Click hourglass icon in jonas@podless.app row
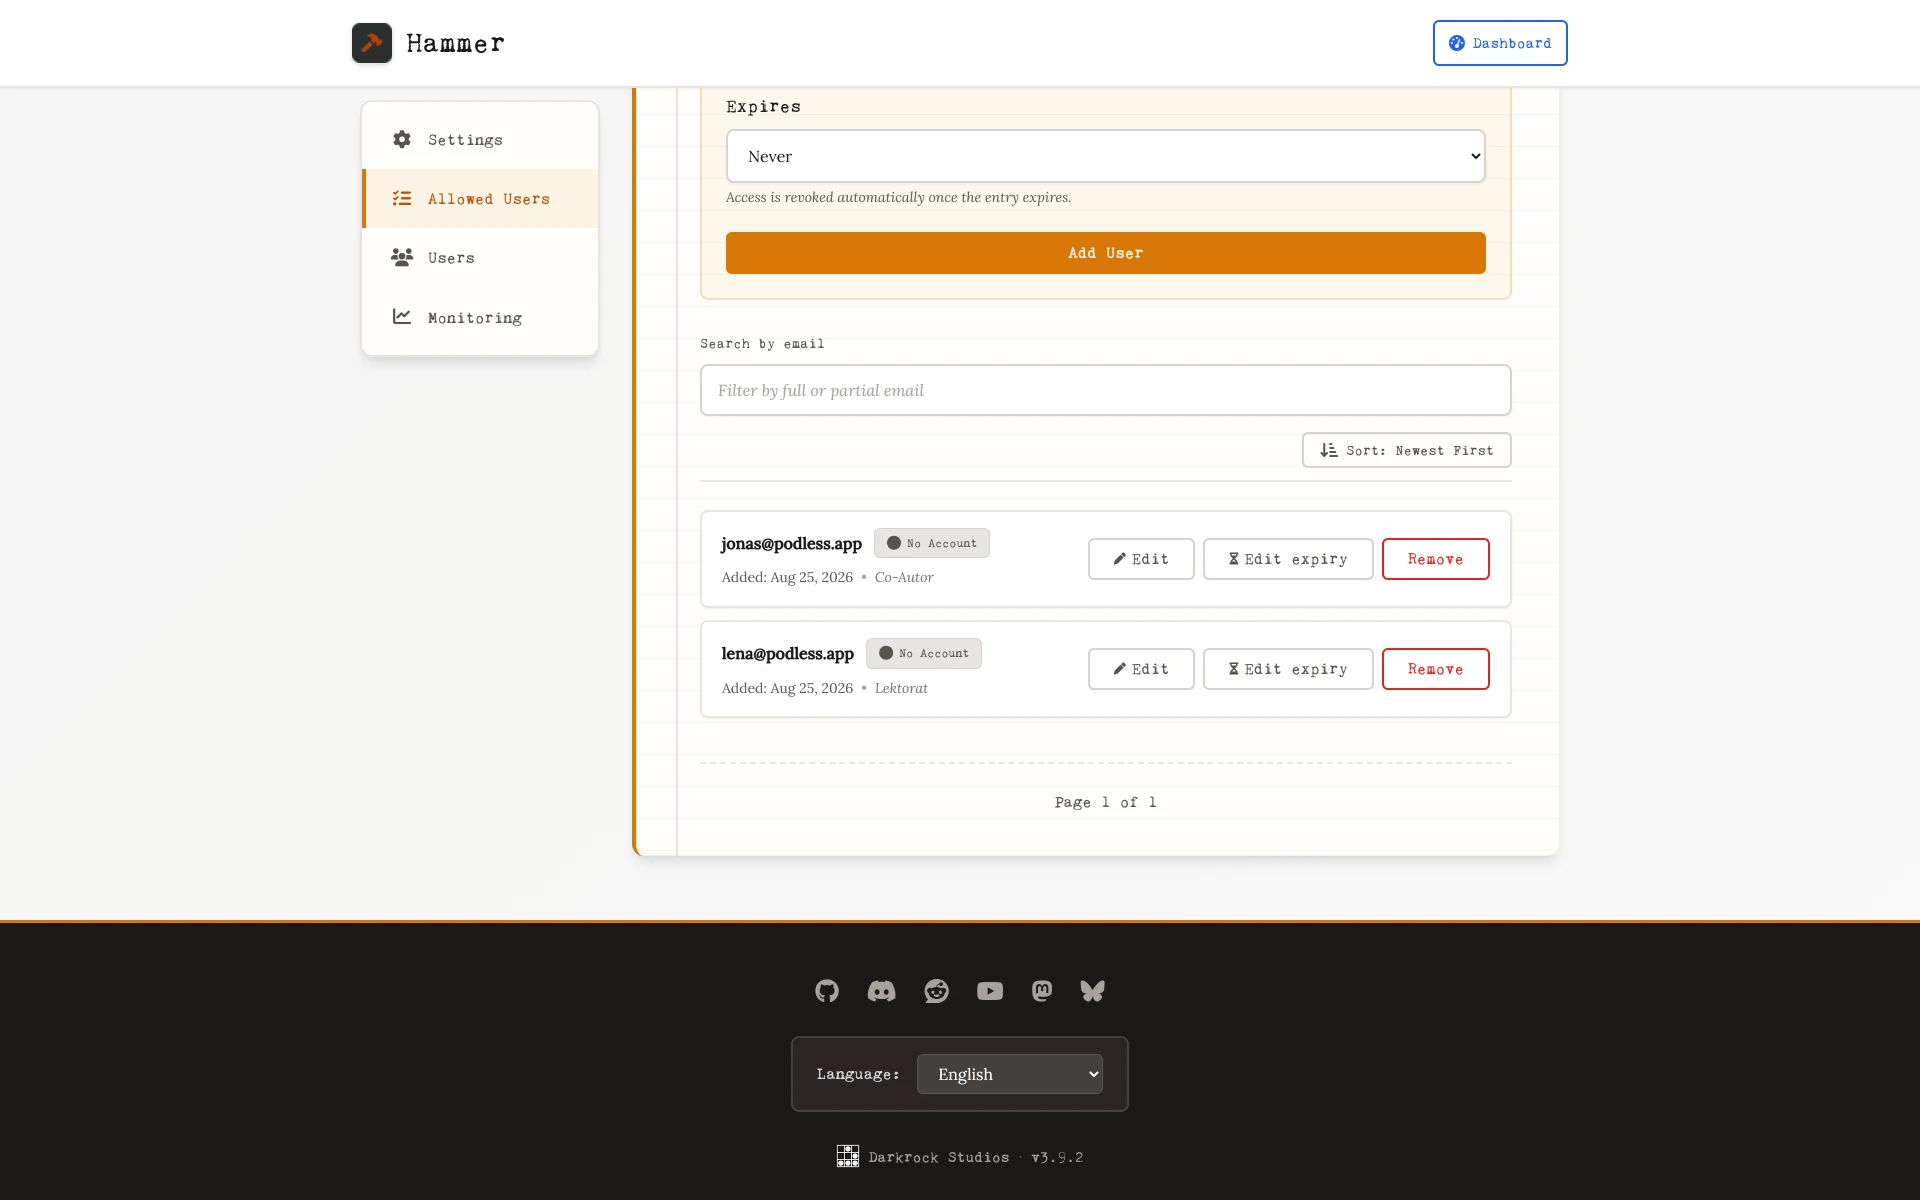 (1234, 559)
